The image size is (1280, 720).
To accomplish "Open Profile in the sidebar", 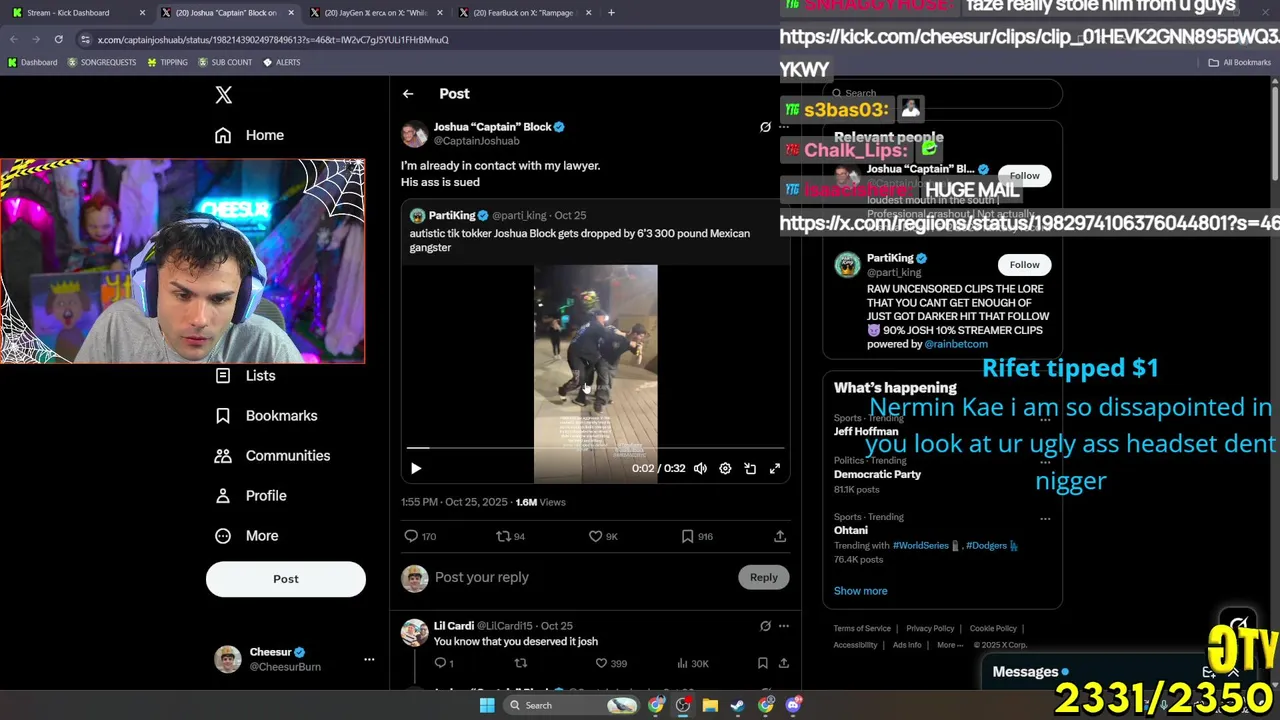I will [251, 496].
